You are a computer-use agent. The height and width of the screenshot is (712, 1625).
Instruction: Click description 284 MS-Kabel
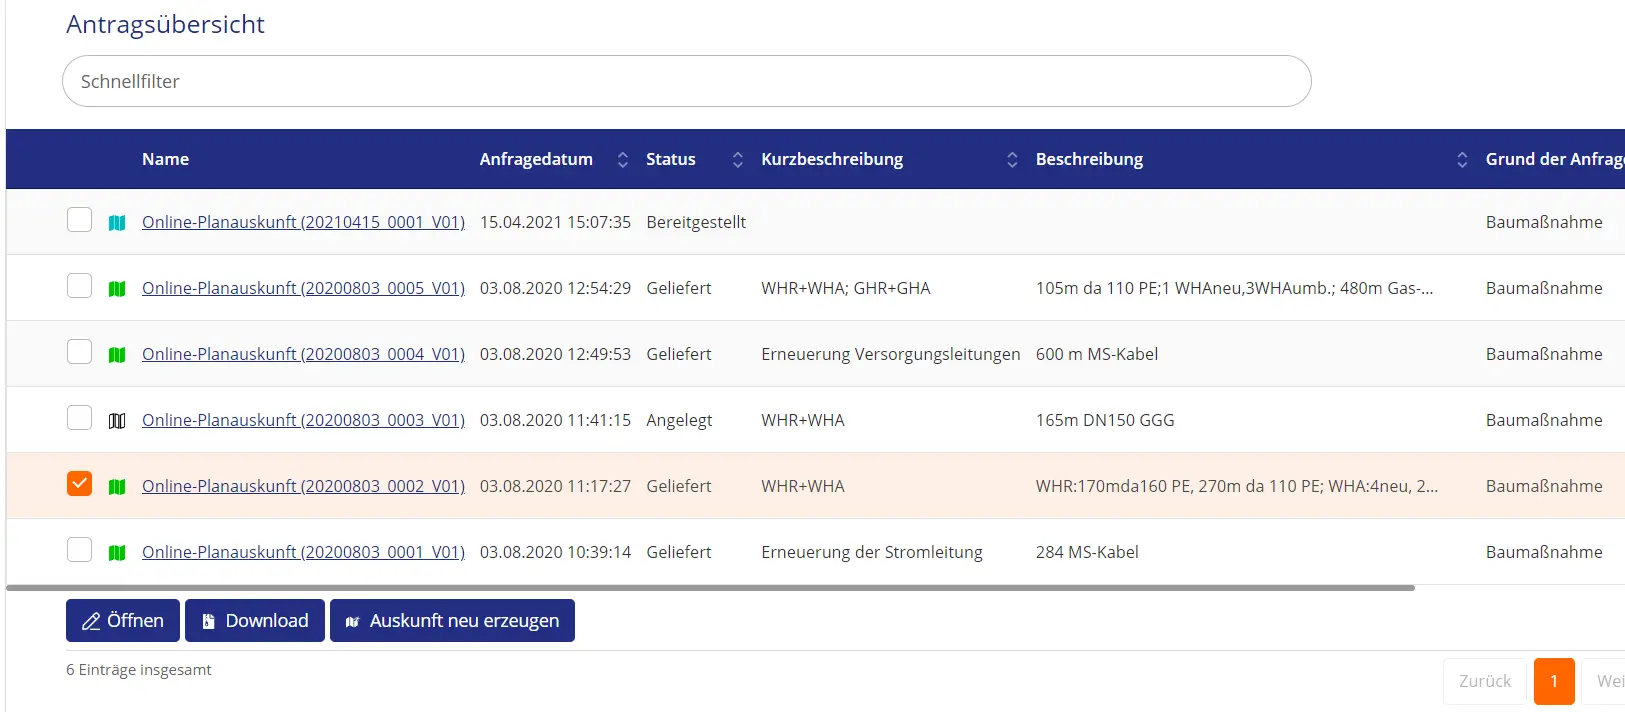click(1087, 552)
